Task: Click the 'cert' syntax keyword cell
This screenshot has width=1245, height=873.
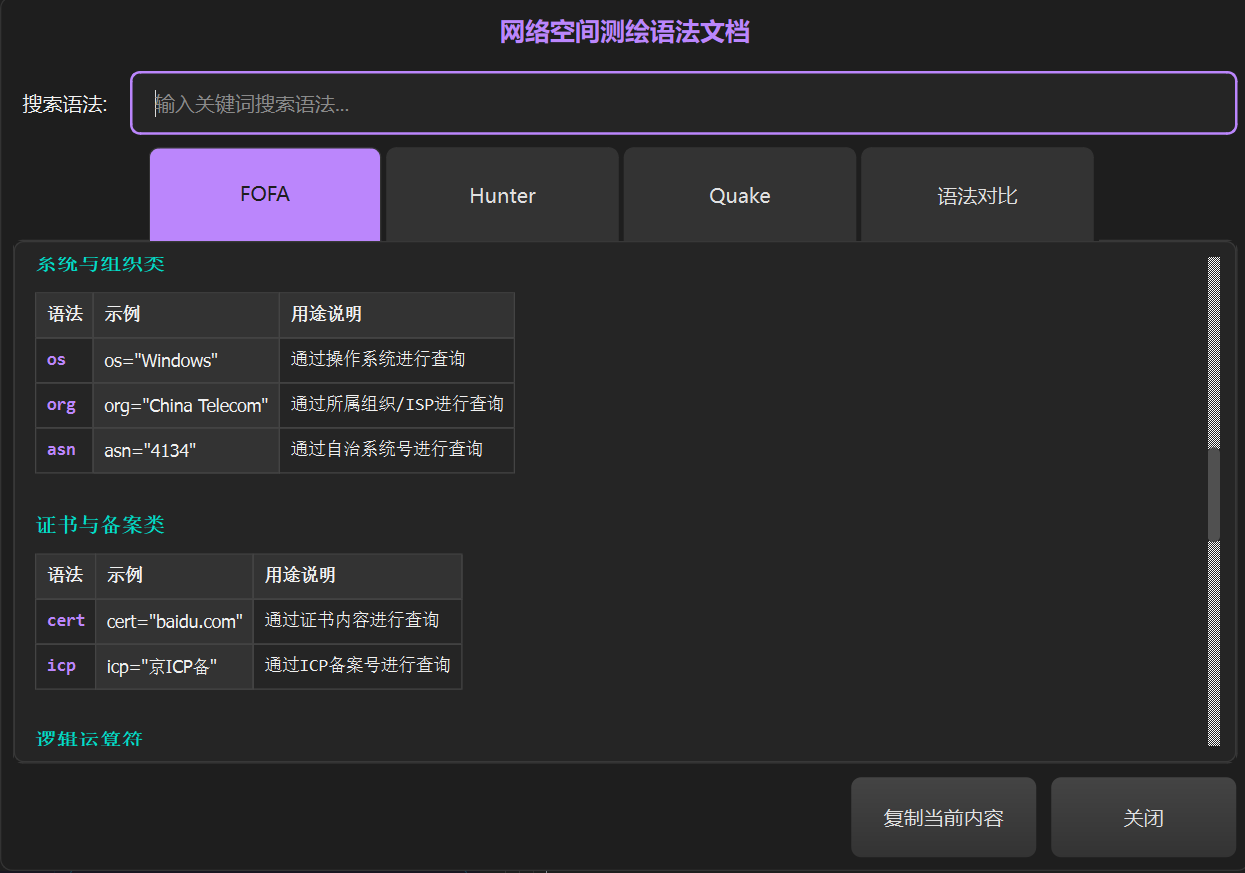Action: pyautogui.click(x=66, y=621)
